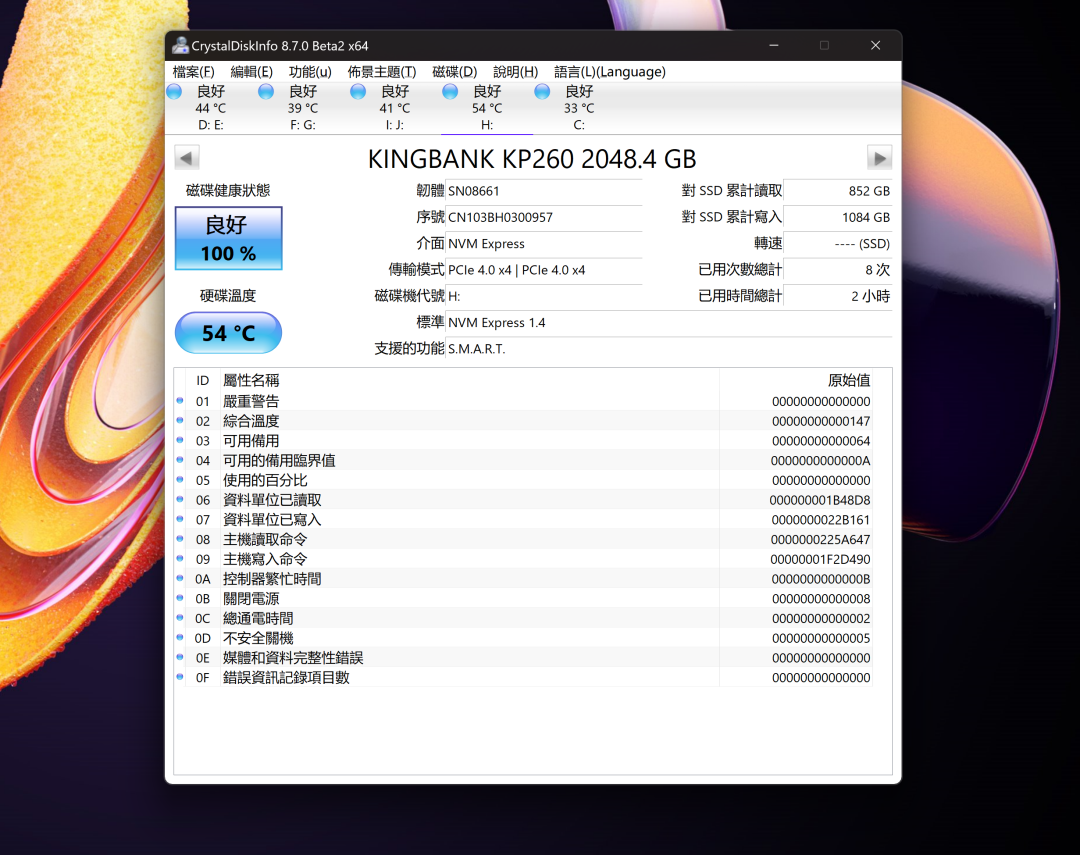
Task: Click raw value 00000000000147
Action: (821, 421)
